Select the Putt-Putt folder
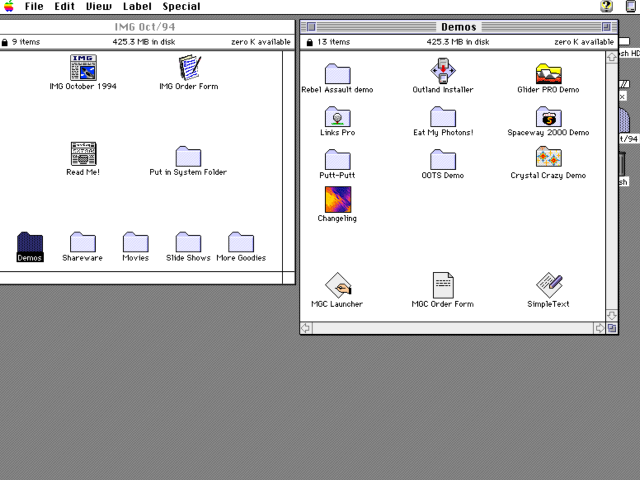This screenshot has height=480, width=640. tap(338, 160)
